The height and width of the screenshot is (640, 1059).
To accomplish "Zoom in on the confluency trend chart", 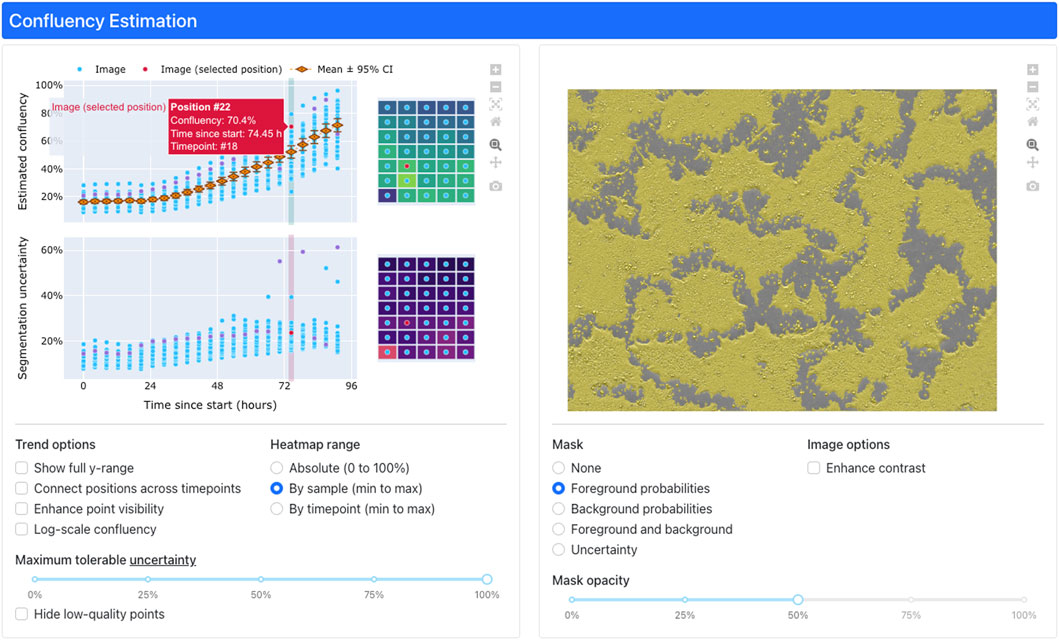I will point(496,69).
